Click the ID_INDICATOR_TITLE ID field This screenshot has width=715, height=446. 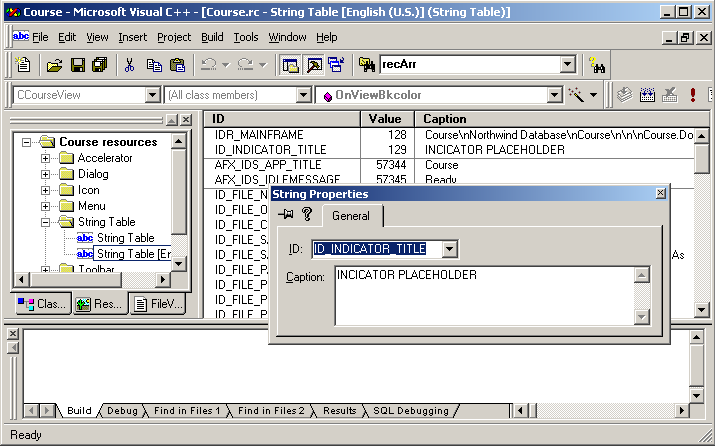377,249
